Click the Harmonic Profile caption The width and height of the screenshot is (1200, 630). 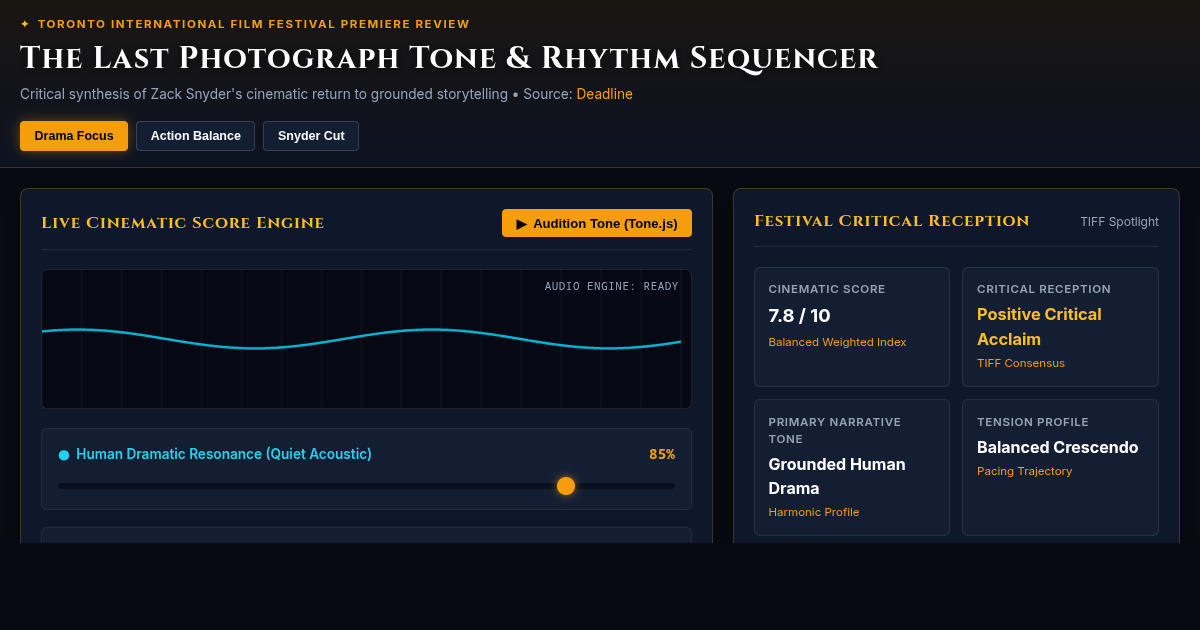pos(814,512)
